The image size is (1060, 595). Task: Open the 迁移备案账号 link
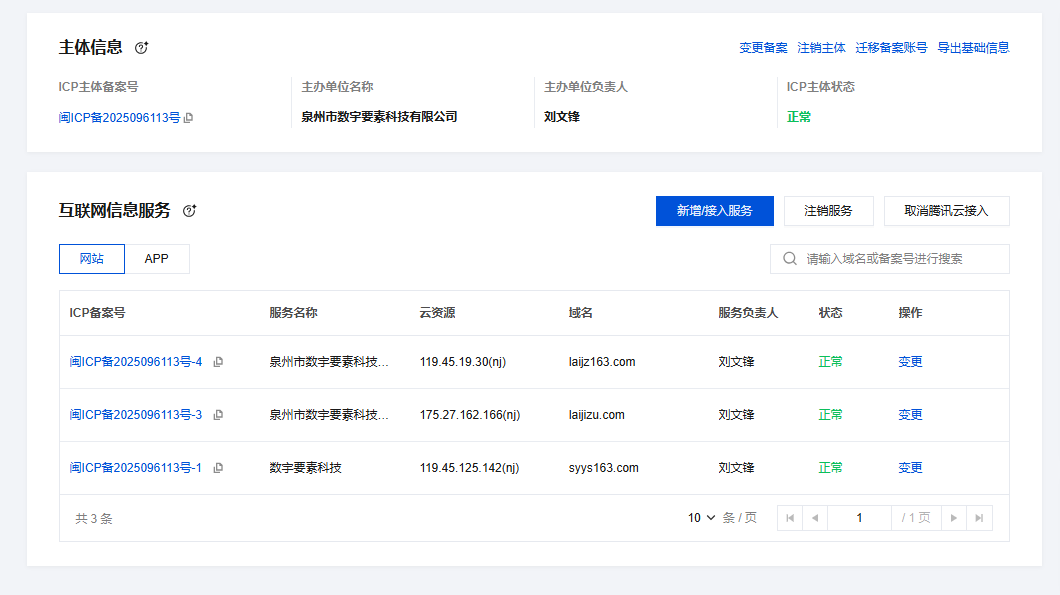click(891, 48)
